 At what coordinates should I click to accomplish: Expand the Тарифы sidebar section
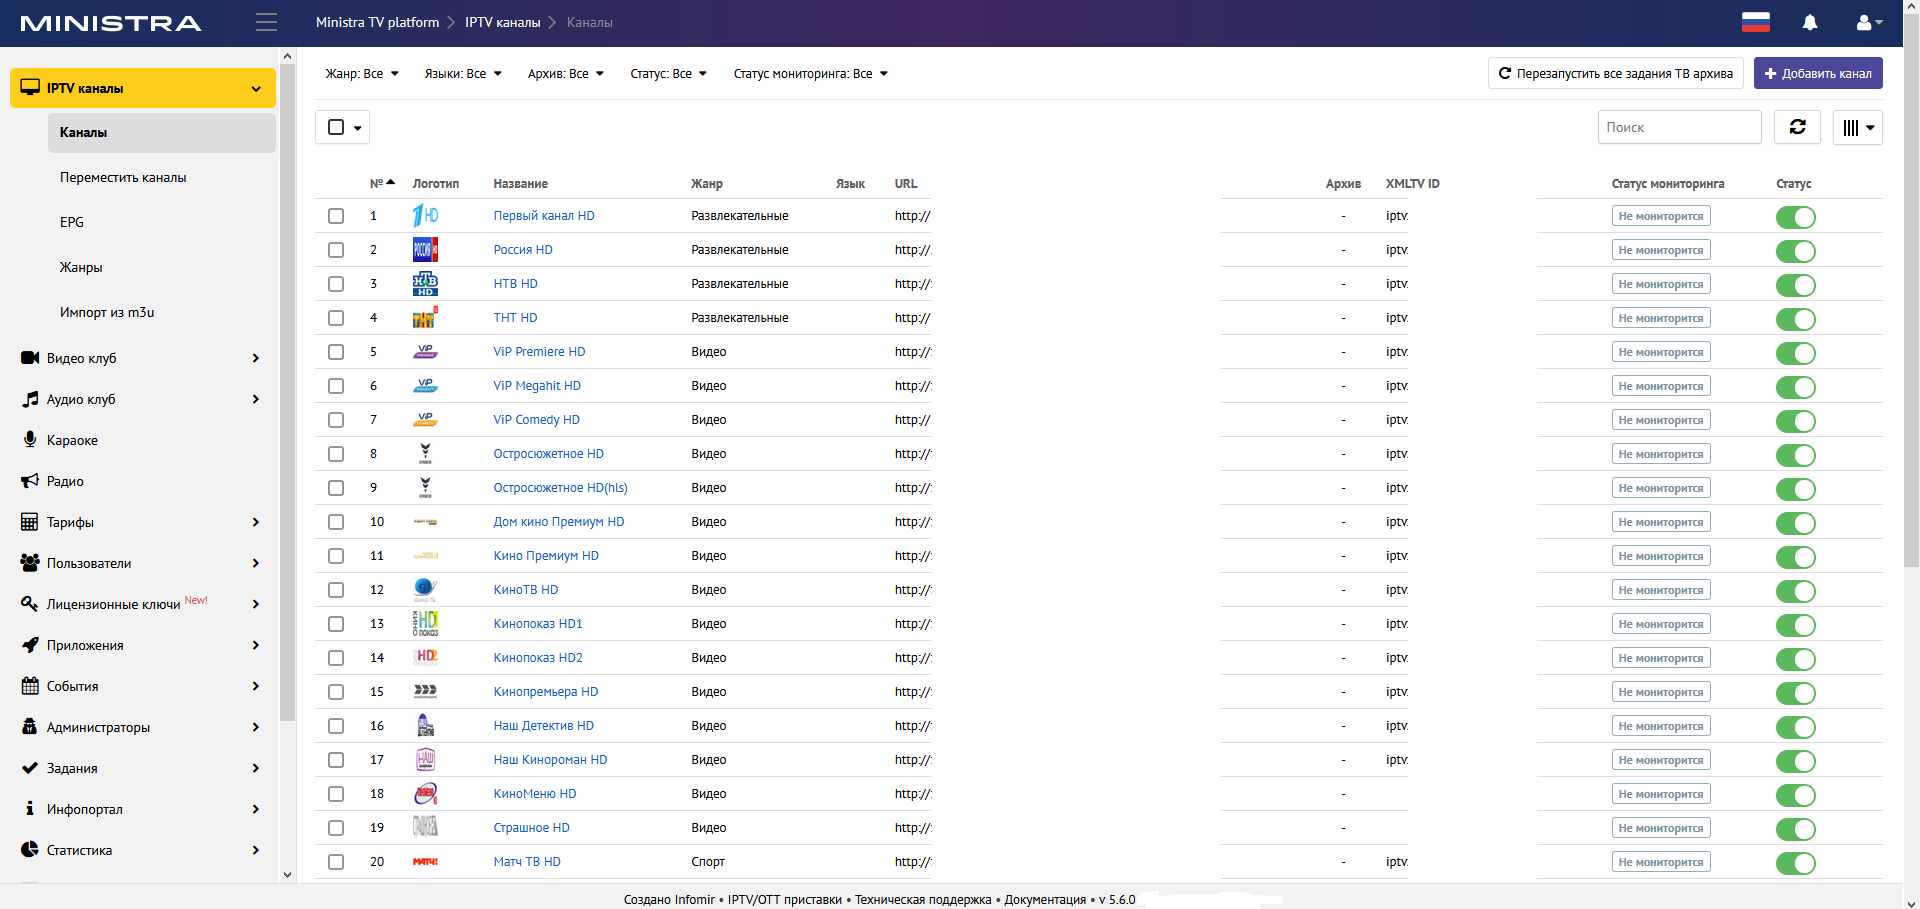pyautogui.click(x=143, y=522)
